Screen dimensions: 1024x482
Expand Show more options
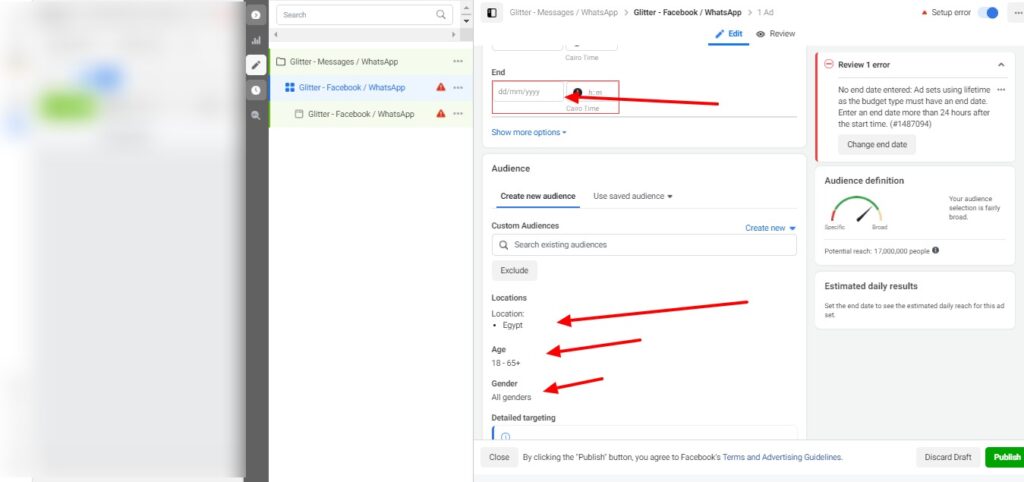click(x=529, y=132)
